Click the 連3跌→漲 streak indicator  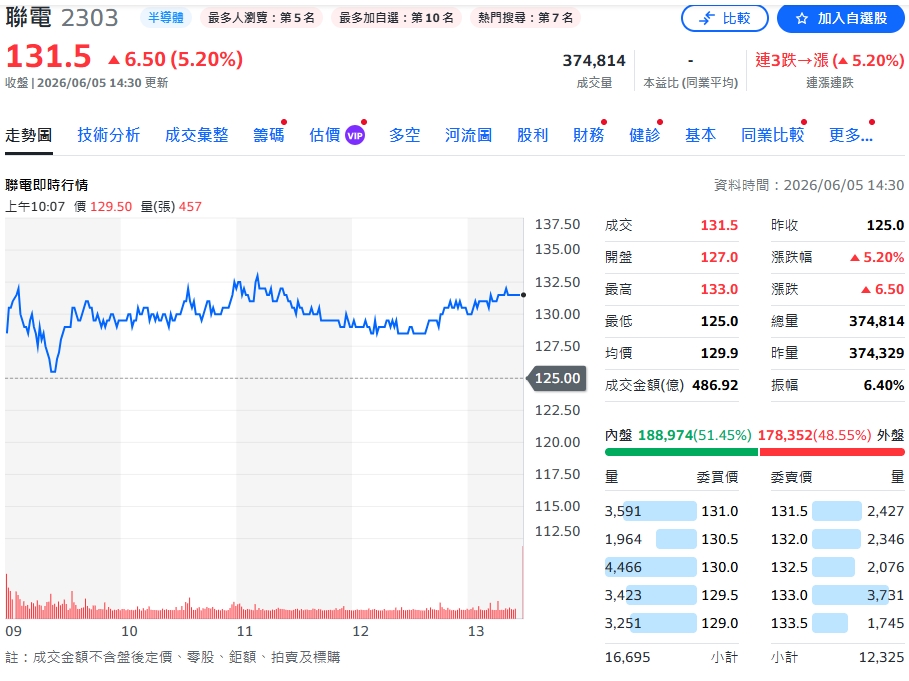830,60
